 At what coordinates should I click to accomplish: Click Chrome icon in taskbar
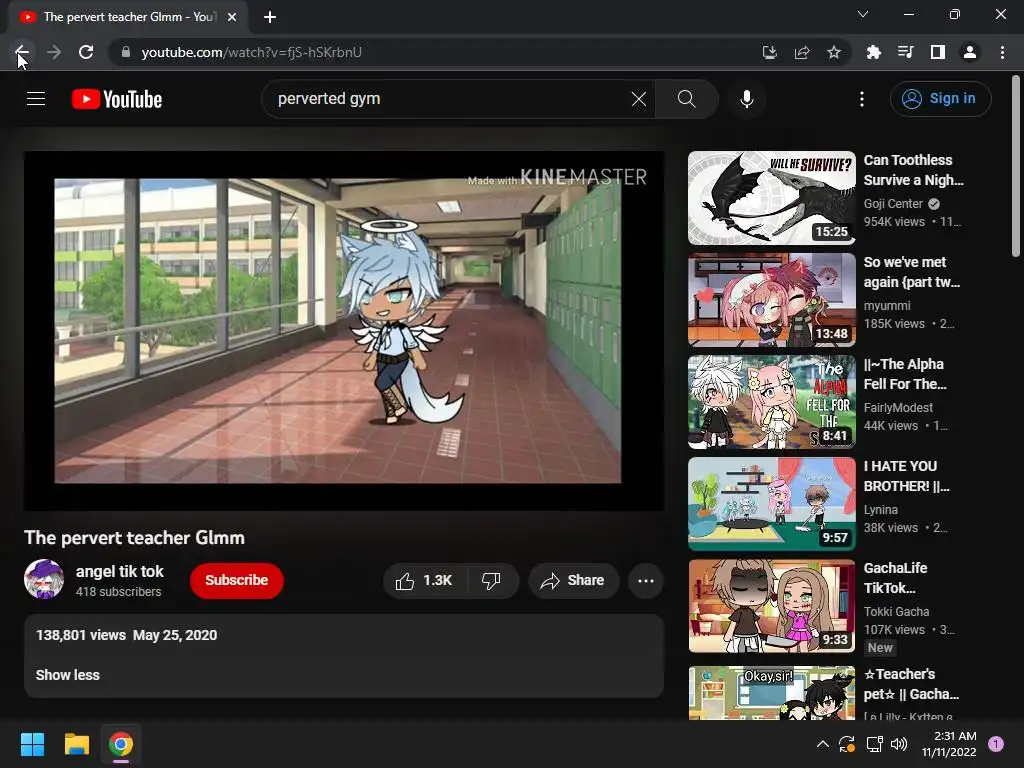[121, 744]
